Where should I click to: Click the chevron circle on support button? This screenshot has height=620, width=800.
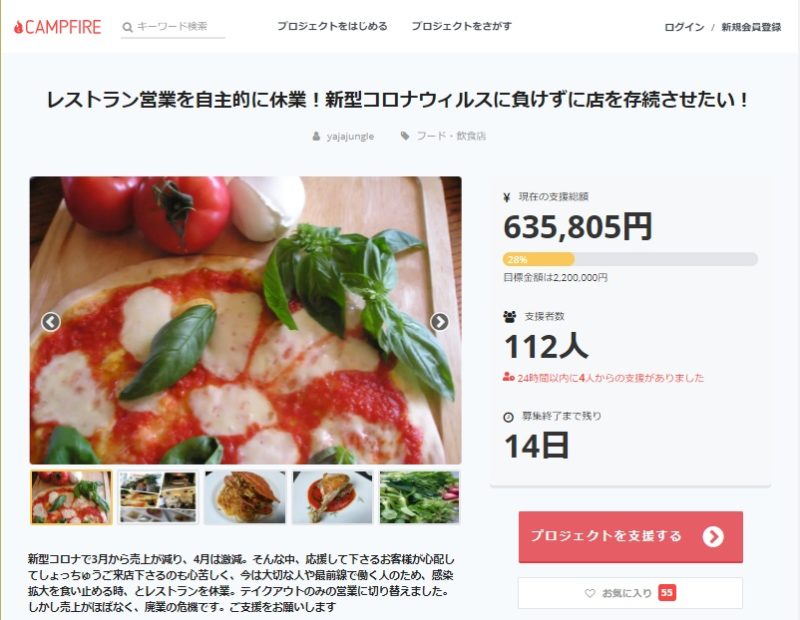[713, 536]
